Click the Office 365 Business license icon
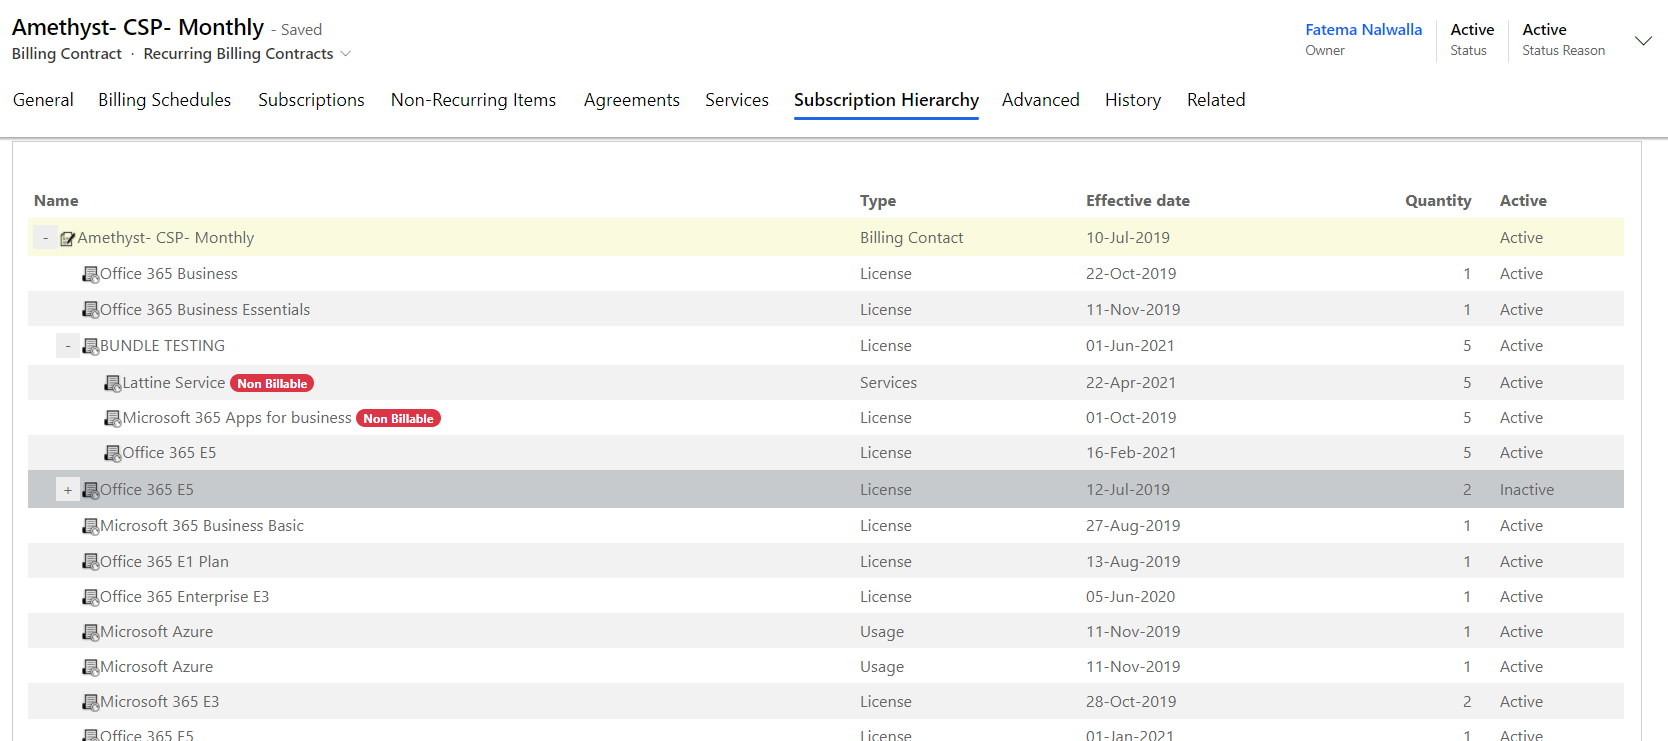 [x=90, y=274]
